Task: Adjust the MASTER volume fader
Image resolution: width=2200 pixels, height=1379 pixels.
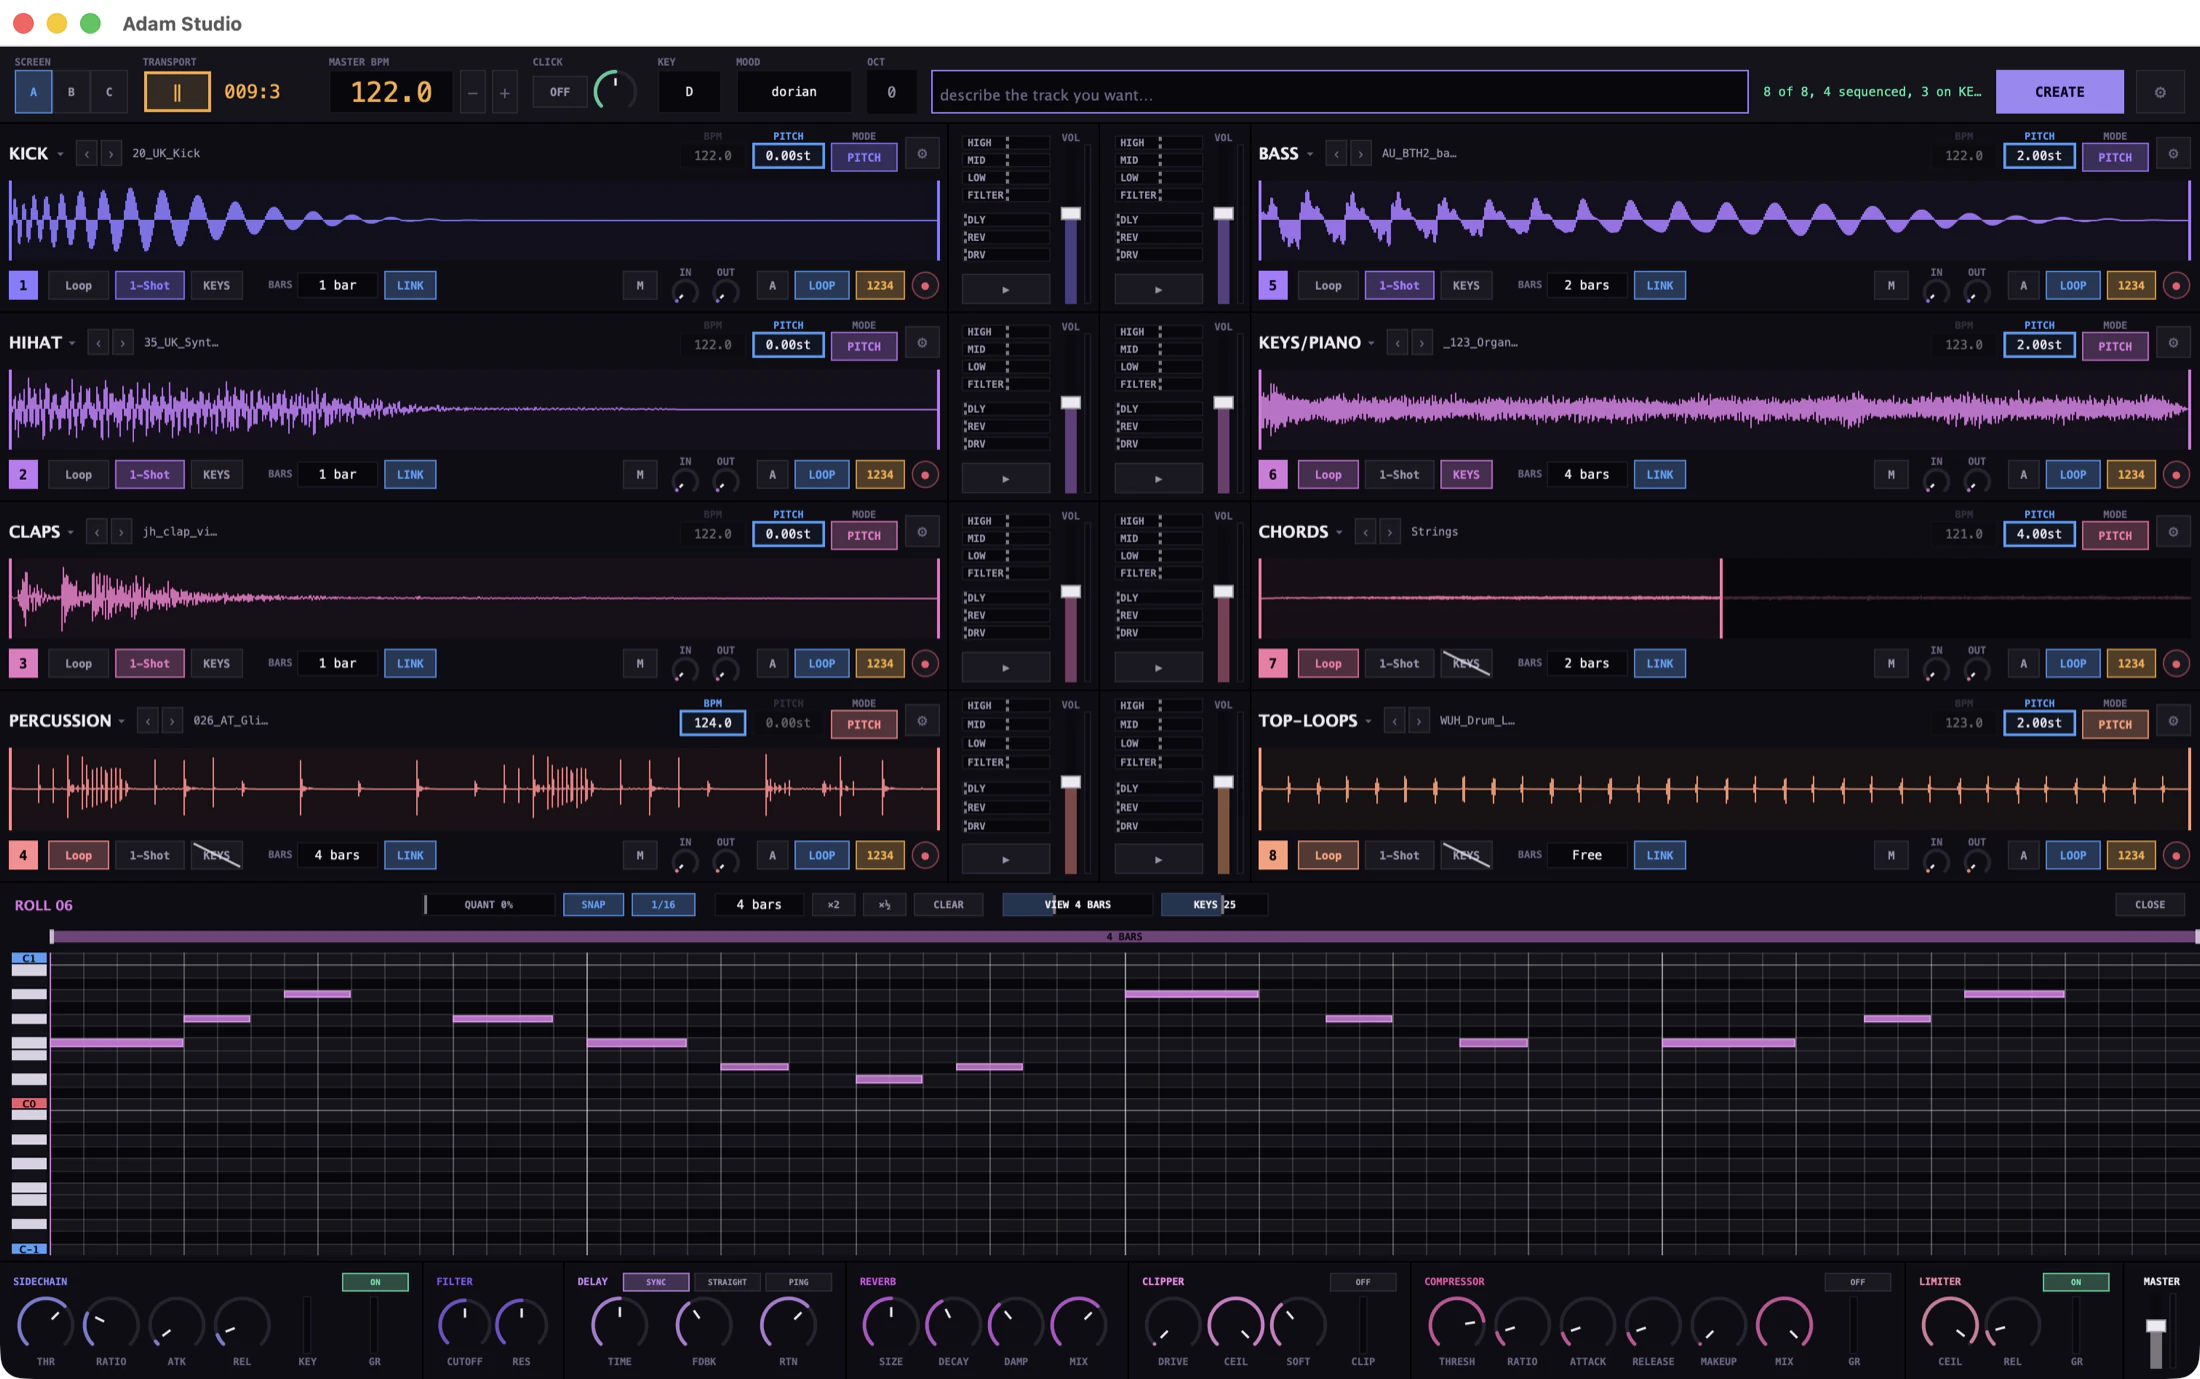Action: tap(2156, 1328)
